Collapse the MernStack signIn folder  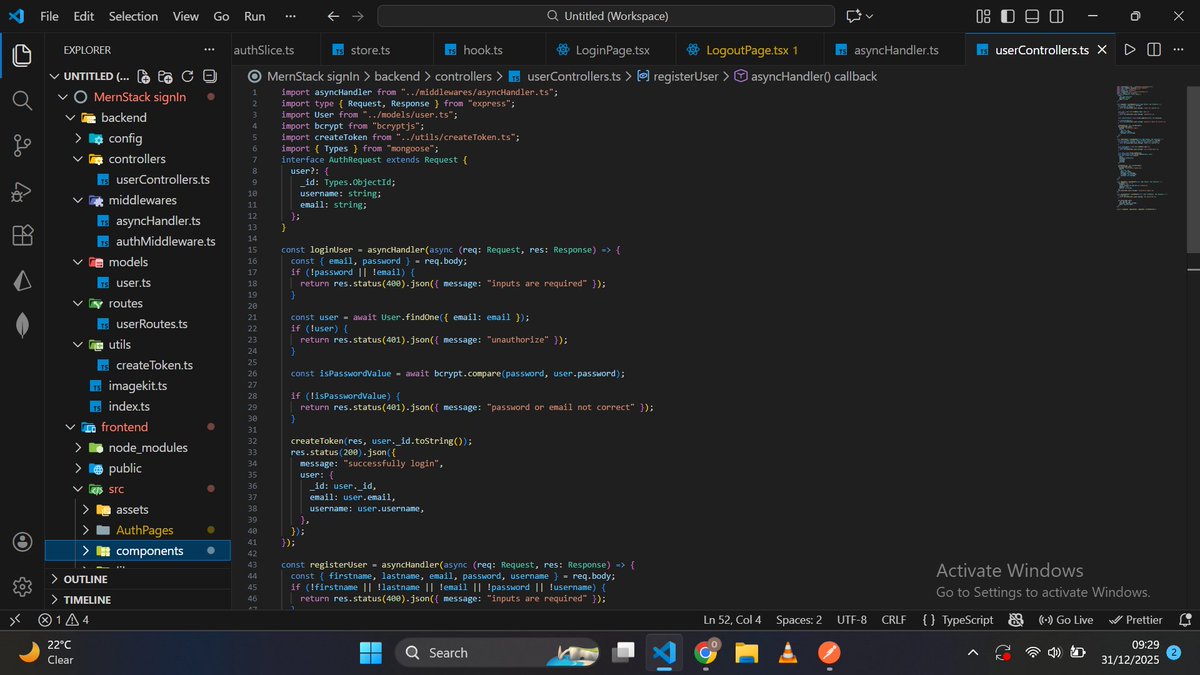(x=63, y=97)
